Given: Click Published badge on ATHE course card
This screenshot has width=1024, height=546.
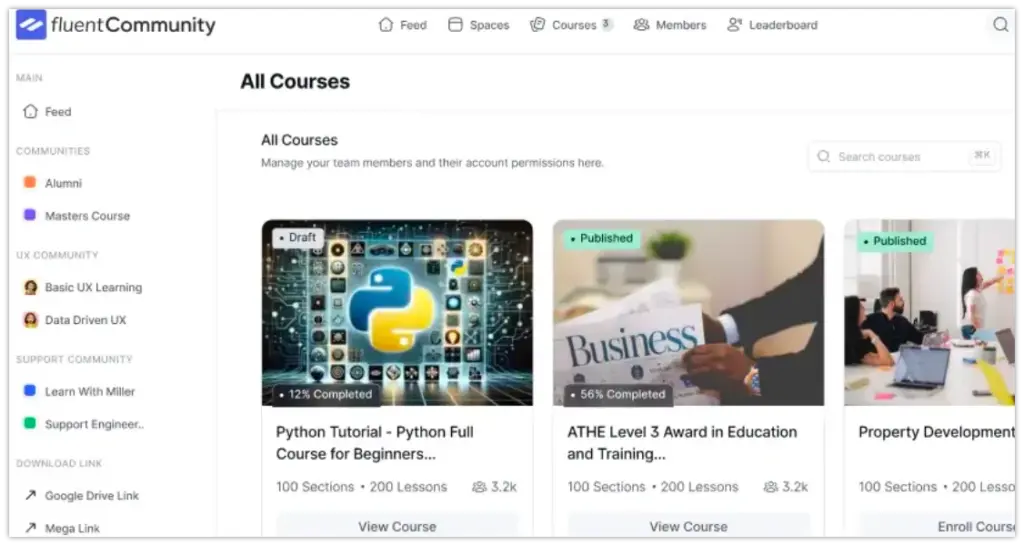Looking at the screenshot, I should (x=602, y=238).
